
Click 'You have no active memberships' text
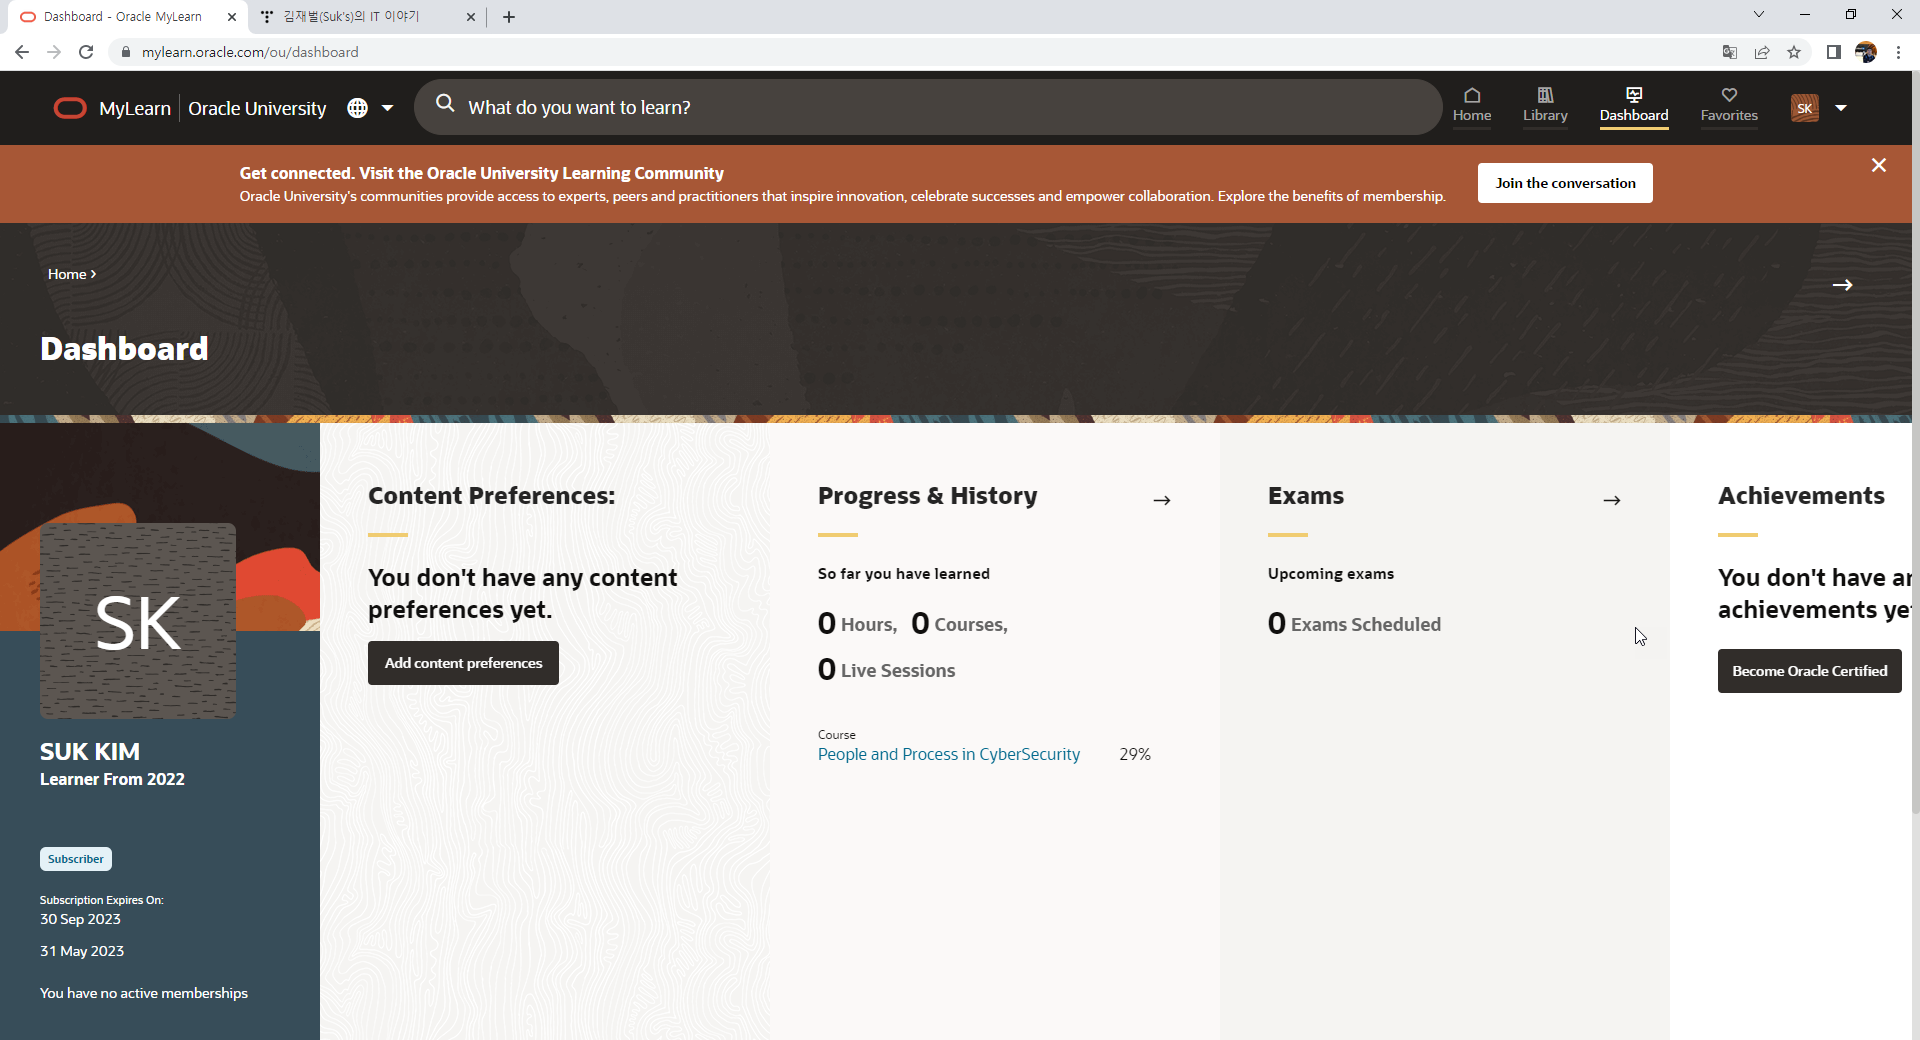coord(144,993)
